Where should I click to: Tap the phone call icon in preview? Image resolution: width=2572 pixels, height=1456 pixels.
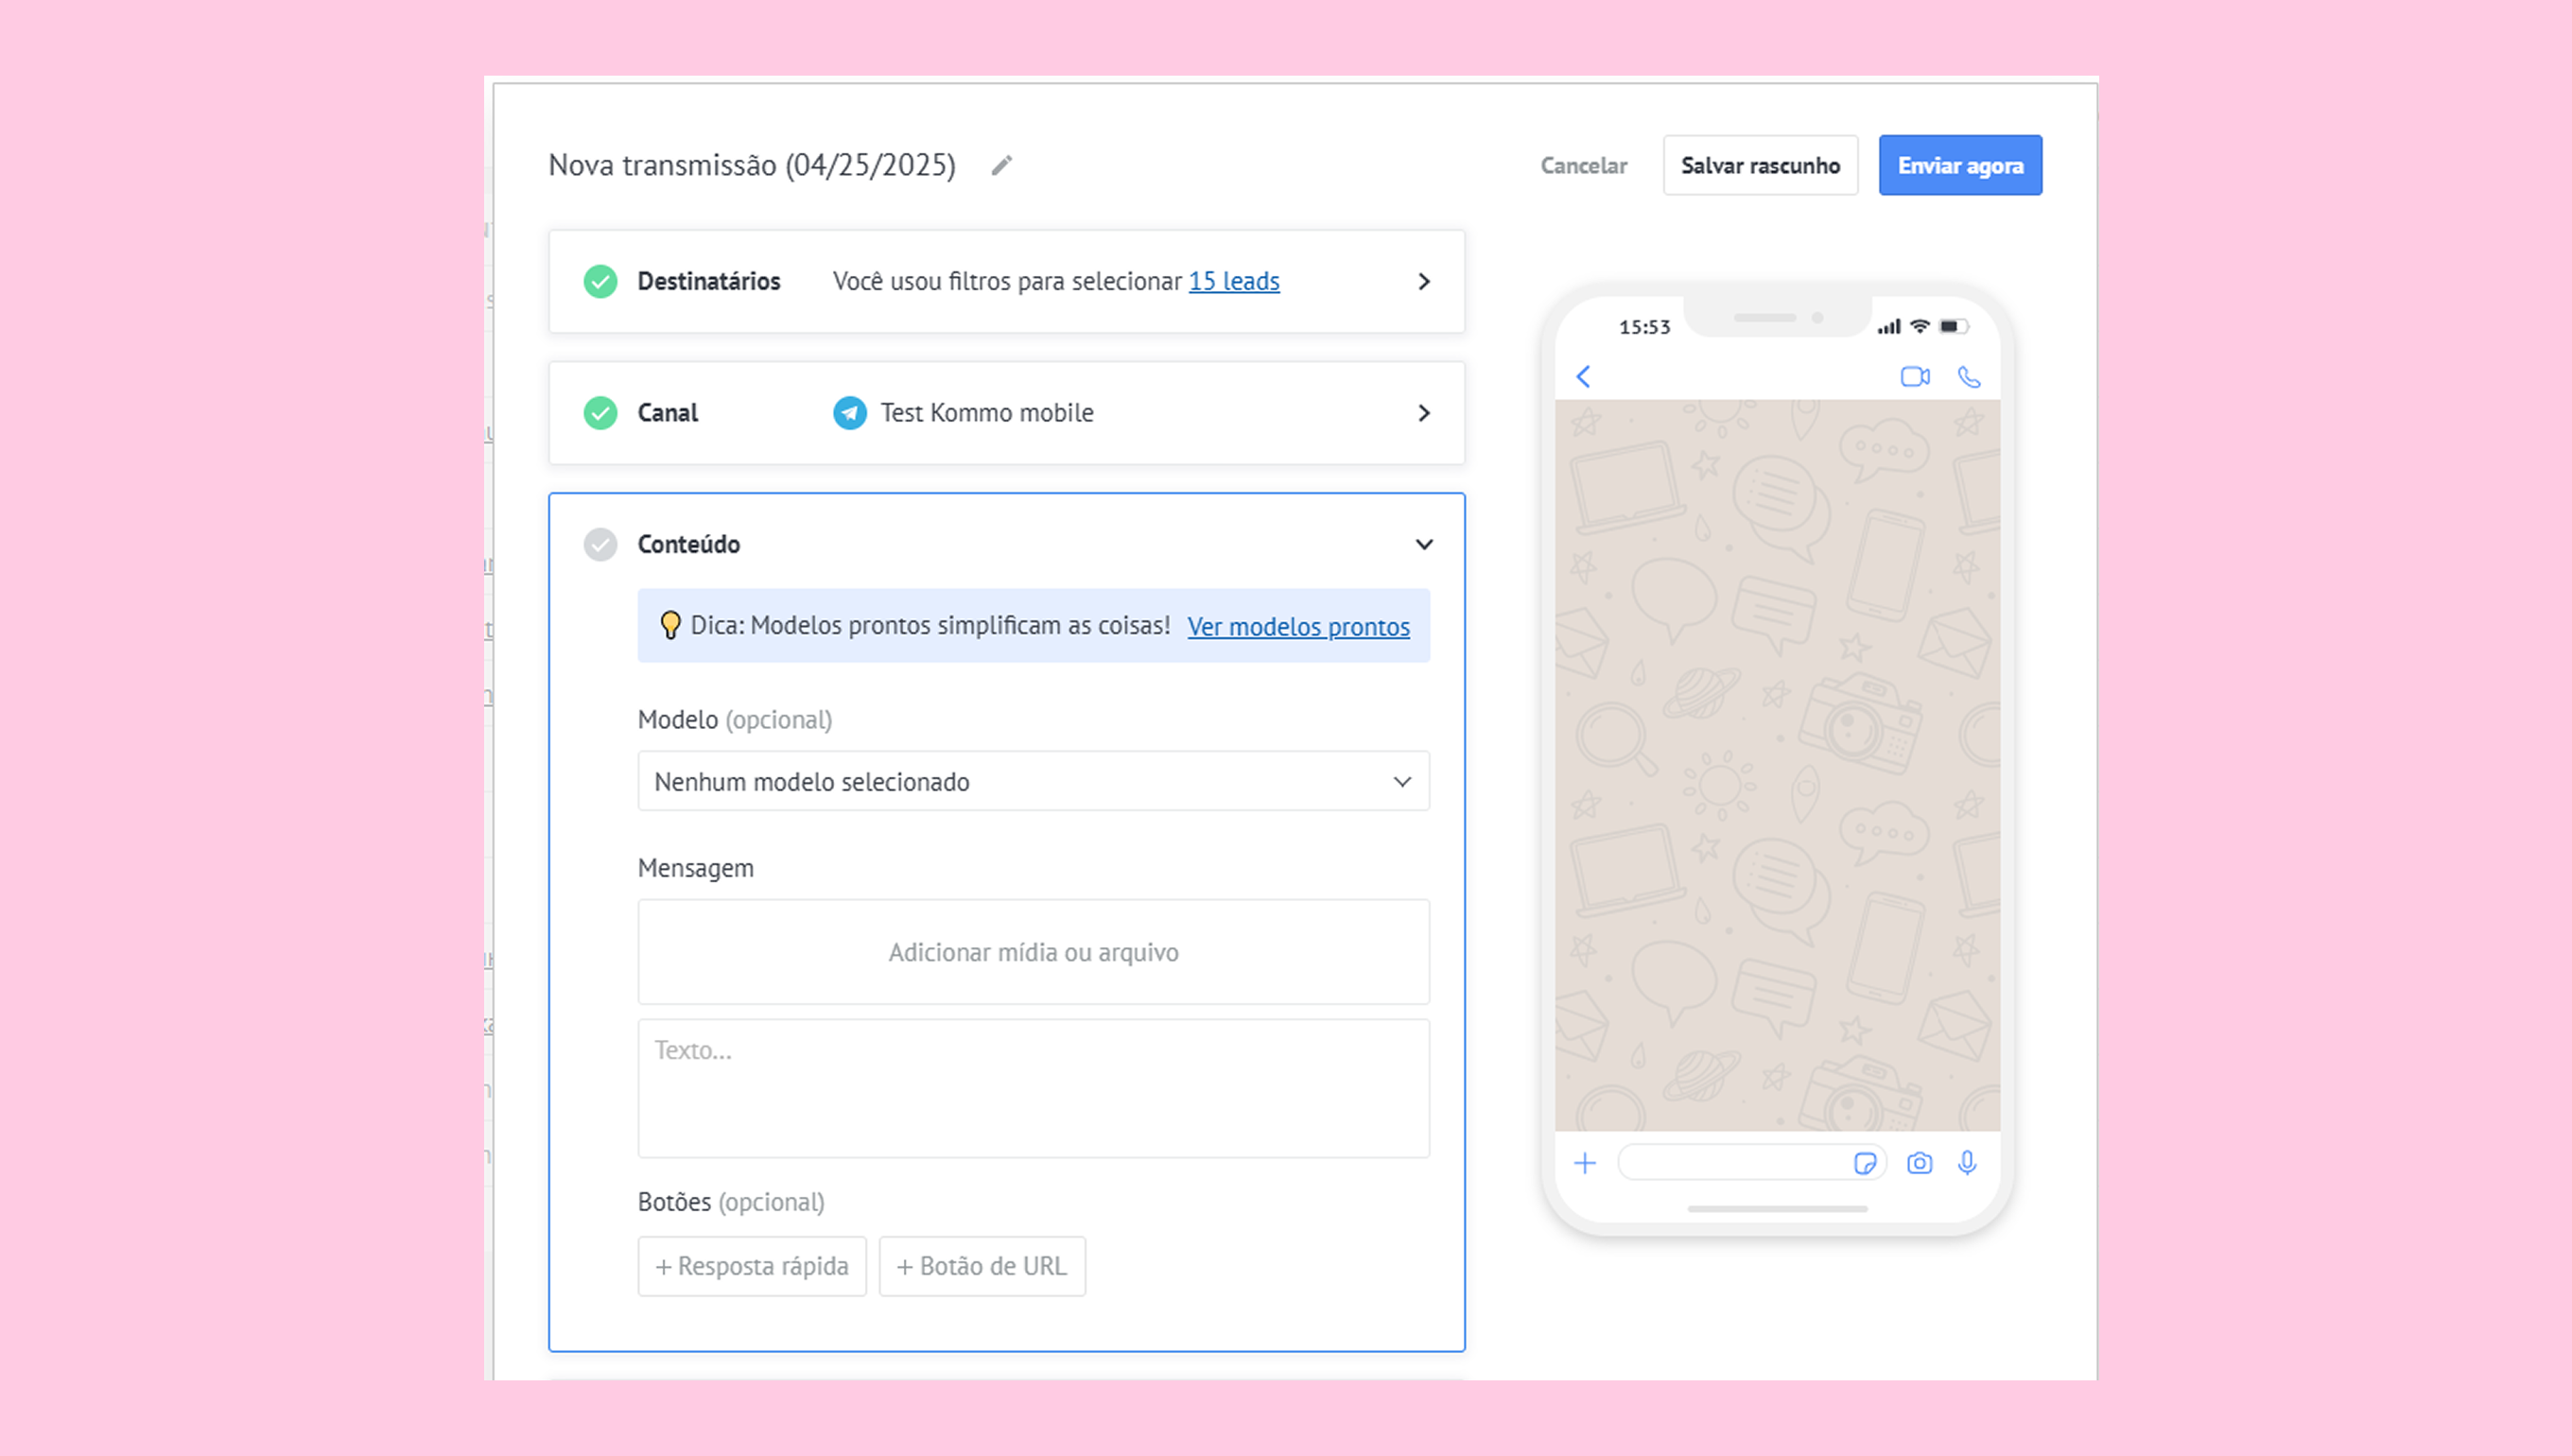click(x=1968, y=377)
